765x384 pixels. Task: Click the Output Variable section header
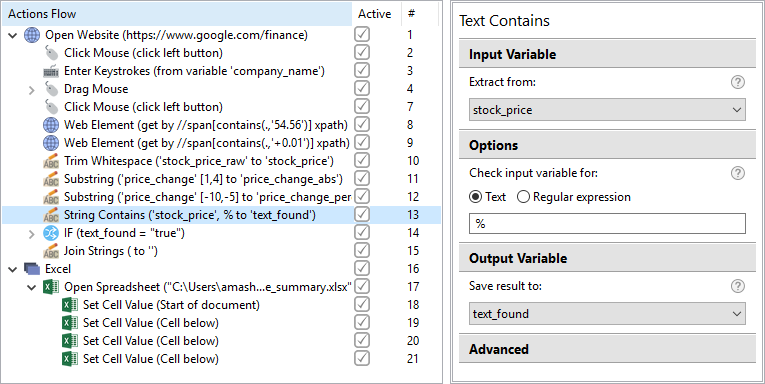pyautogui.click(x=607, y=258)
